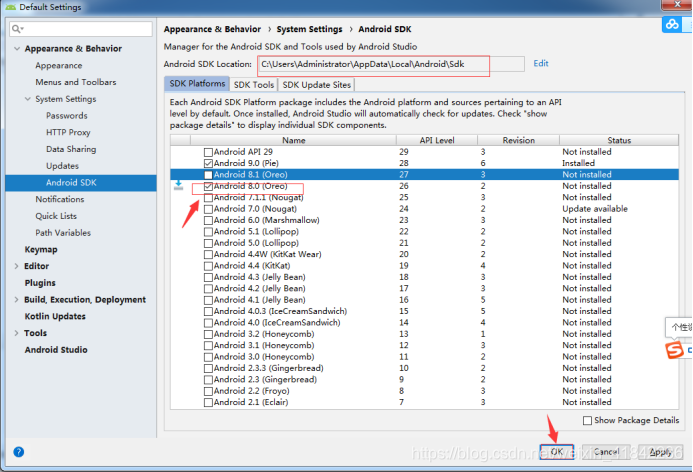Open Menus and Toolbars settings

76,82
